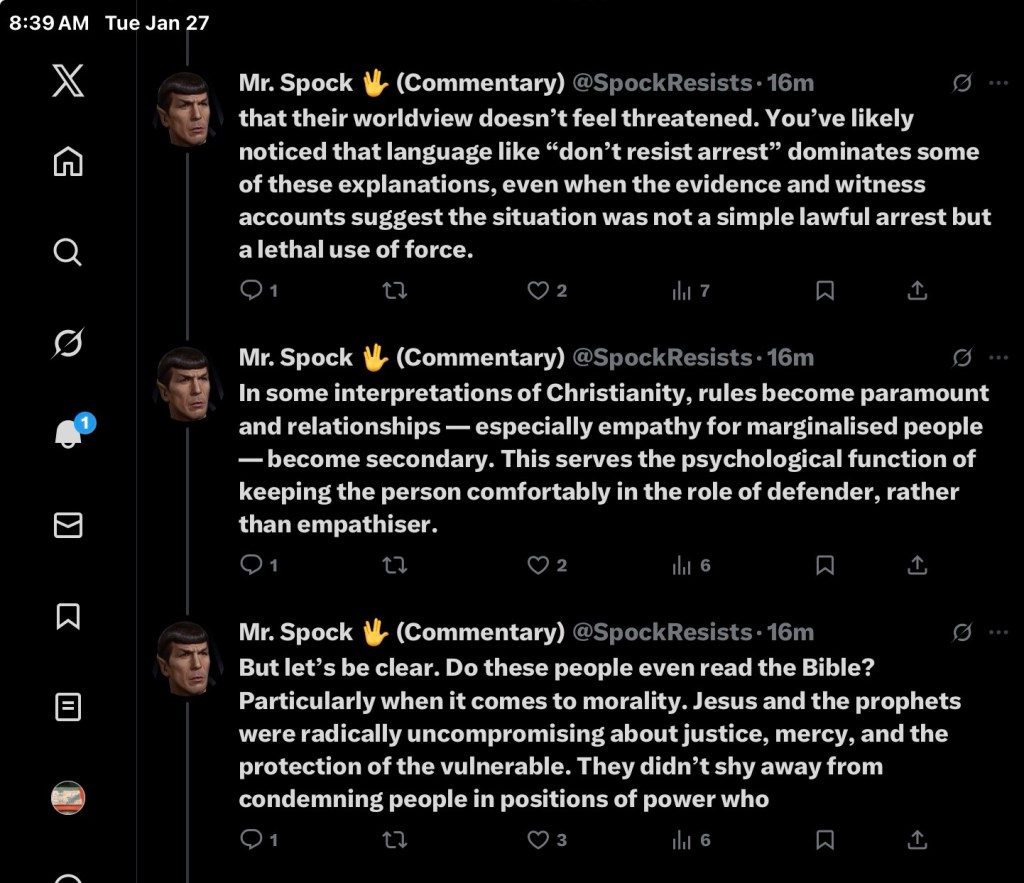
Task: Go to Home feed icon
Action: pyautogui.click(x=68, y=162)
